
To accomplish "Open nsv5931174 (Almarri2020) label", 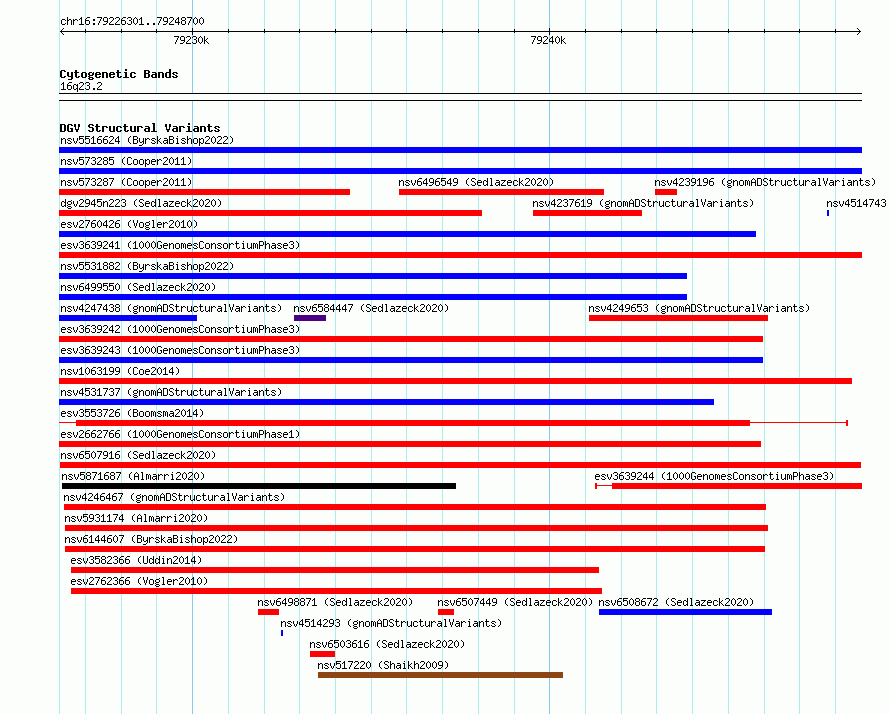I will (x=136, y=518).
